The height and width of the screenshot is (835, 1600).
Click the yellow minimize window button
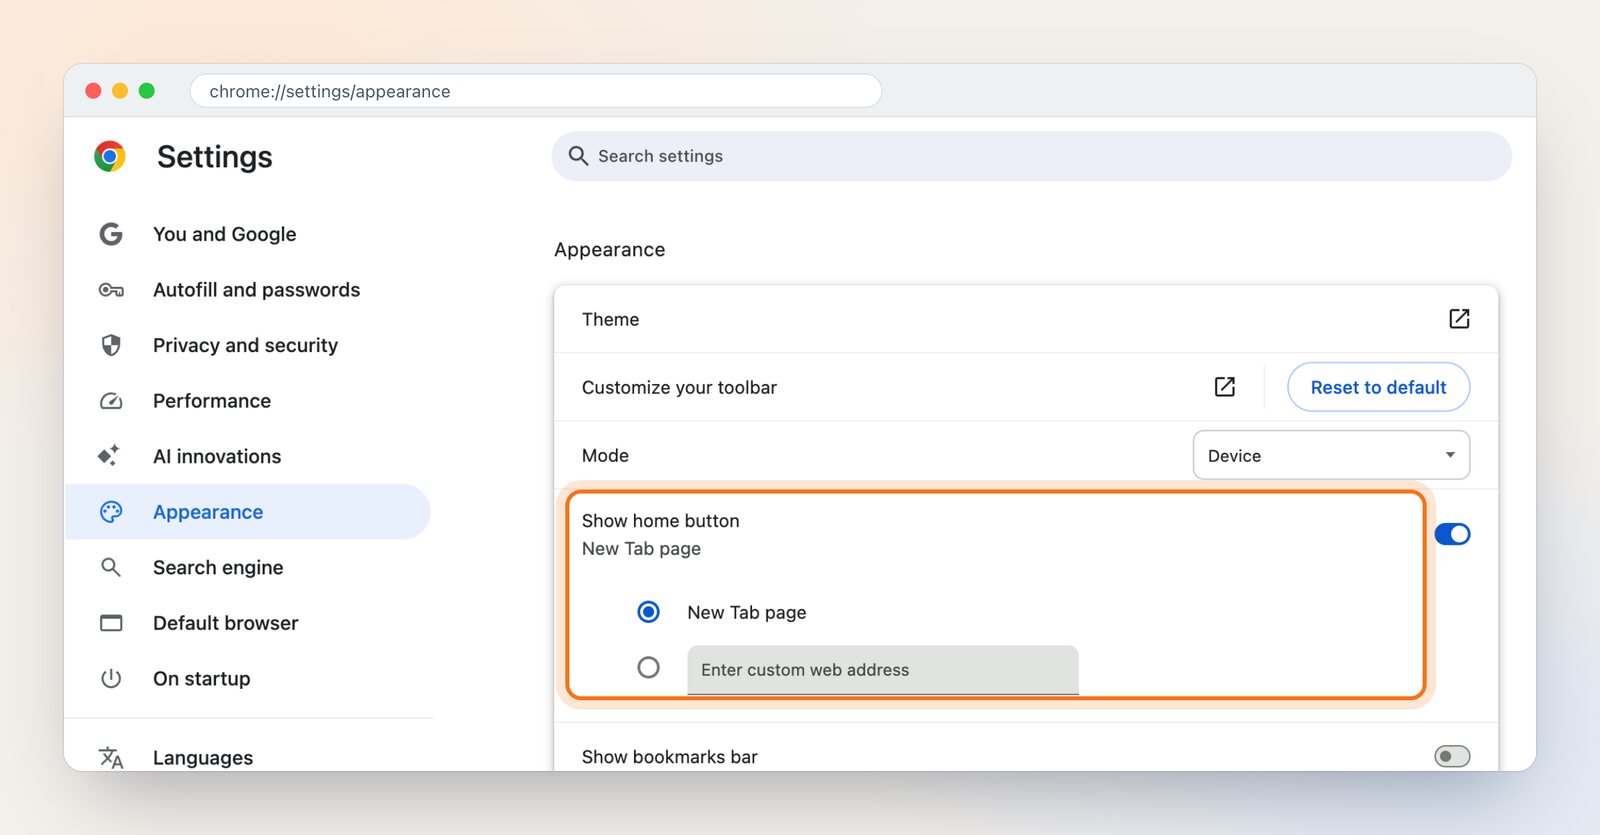coord(120,91)
